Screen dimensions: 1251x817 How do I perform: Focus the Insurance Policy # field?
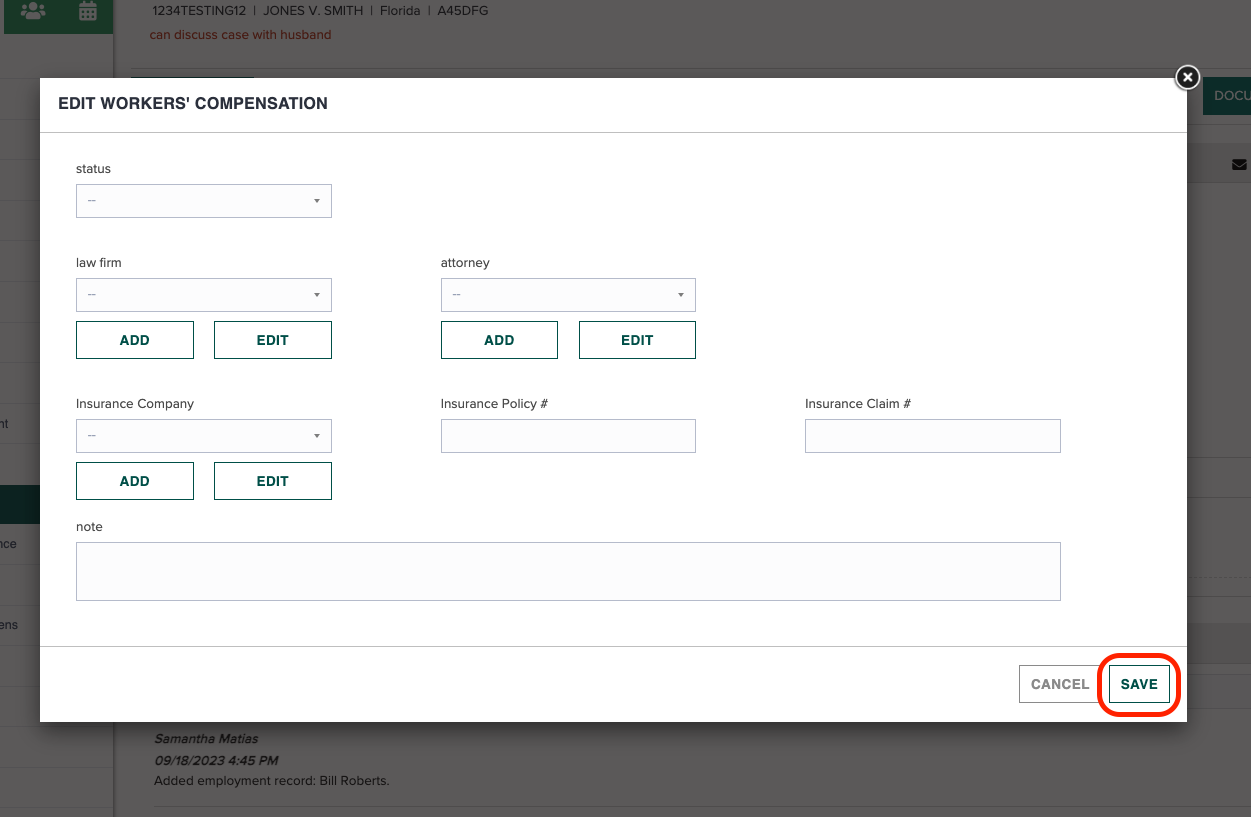(x=568, y=436)
